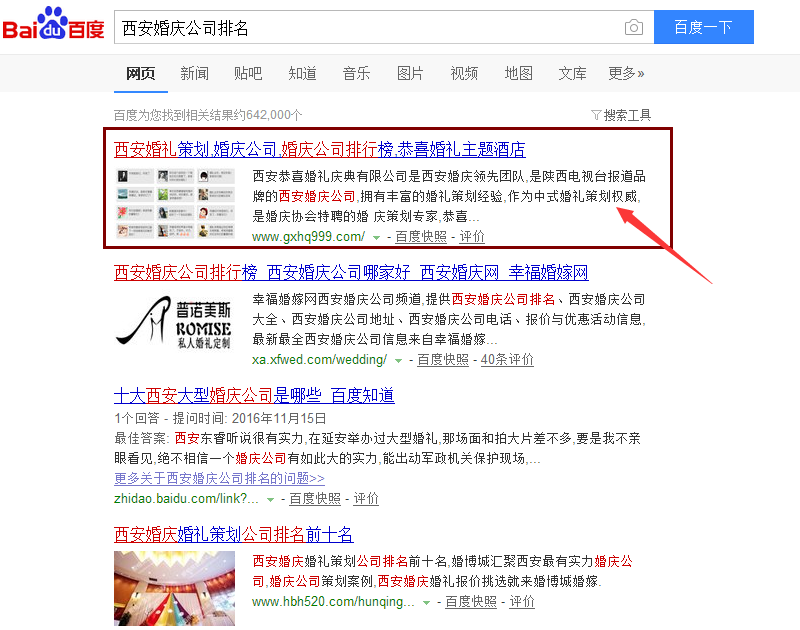Click the search query input field
Image resolution: width=800 pixels, height=630 pixels.
pyautogui.click(x=367, y=27)
